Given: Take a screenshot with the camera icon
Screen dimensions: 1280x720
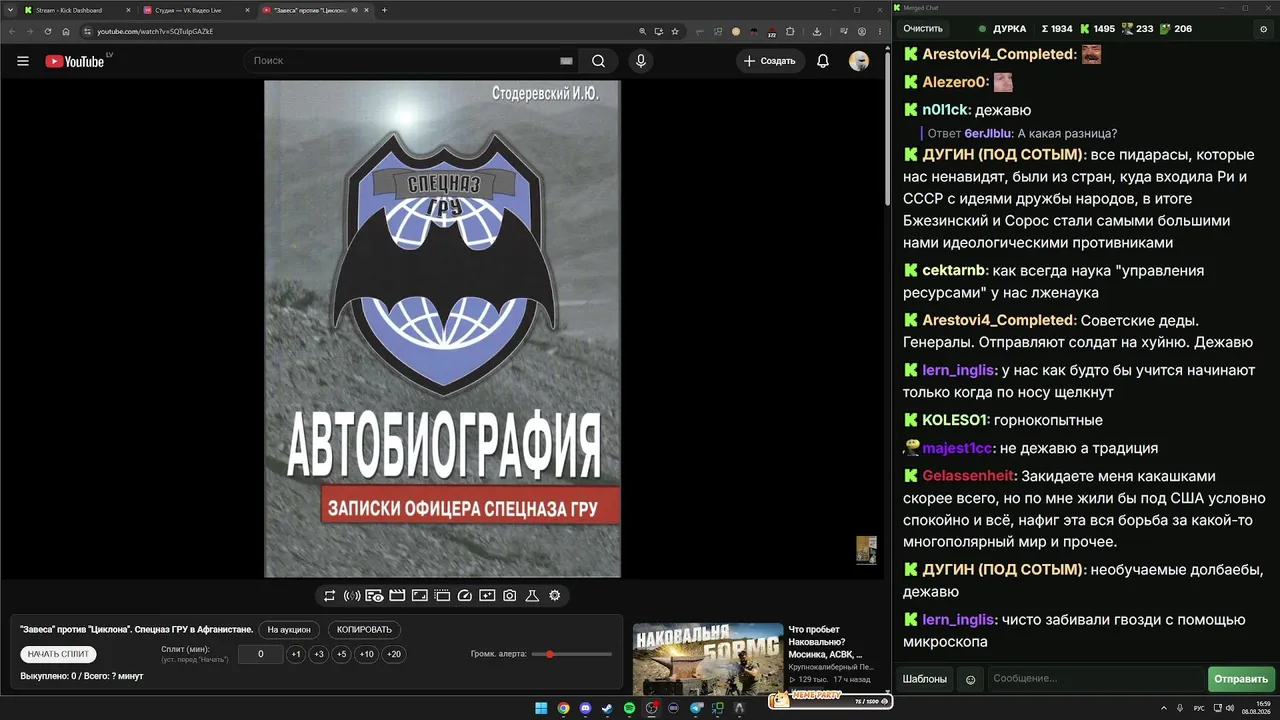Looking at the screenshot, I should coord(510,596).
